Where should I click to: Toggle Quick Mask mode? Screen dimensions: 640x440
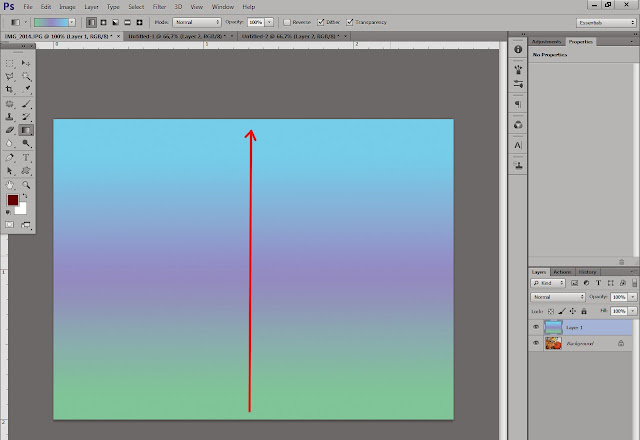[9, 224]
